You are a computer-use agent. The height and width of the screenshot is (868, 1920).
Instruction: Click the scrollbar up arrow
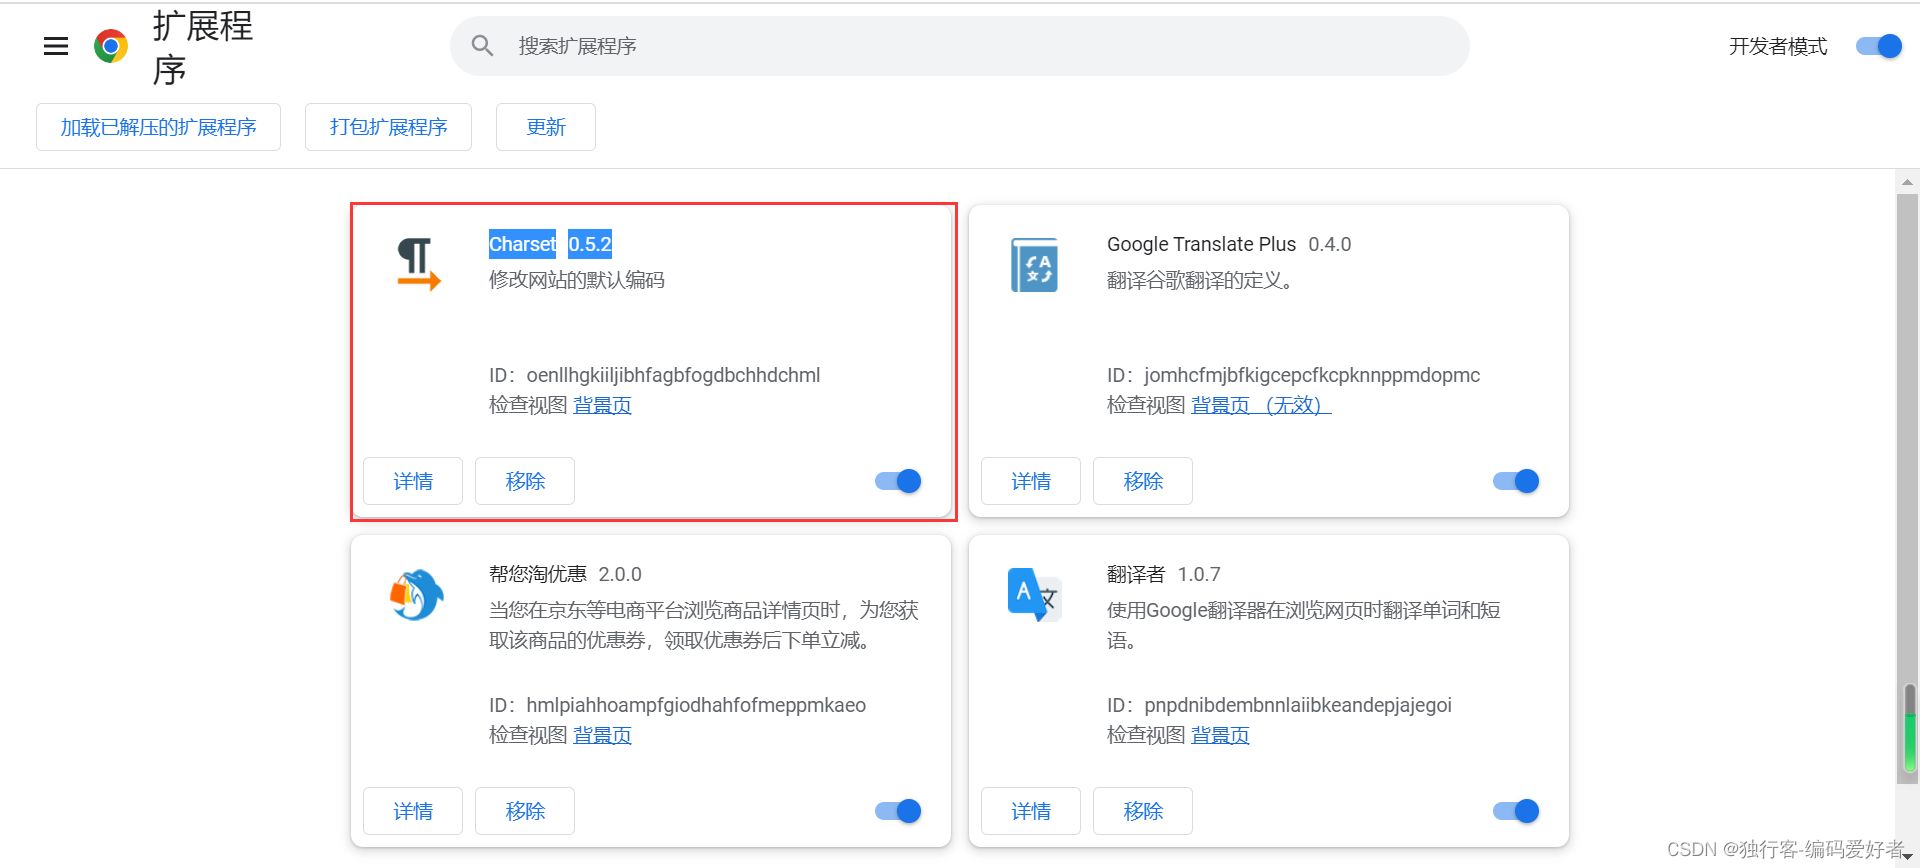(x=1907, y=182)
